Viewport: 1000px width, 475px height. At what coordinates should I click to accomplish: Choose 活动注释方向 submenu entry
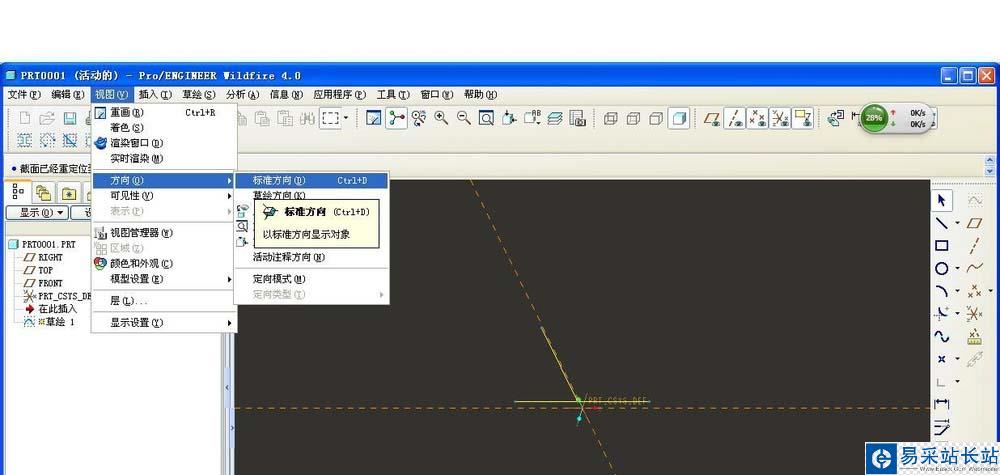coord(311,257)
